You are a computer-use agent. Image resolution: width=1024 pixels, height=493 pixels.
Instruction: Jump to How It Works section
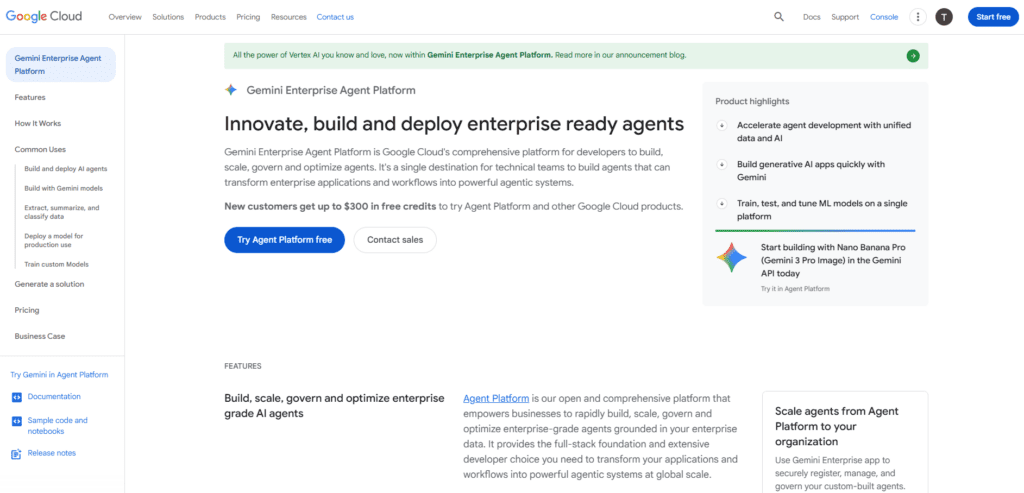(38, 123)
